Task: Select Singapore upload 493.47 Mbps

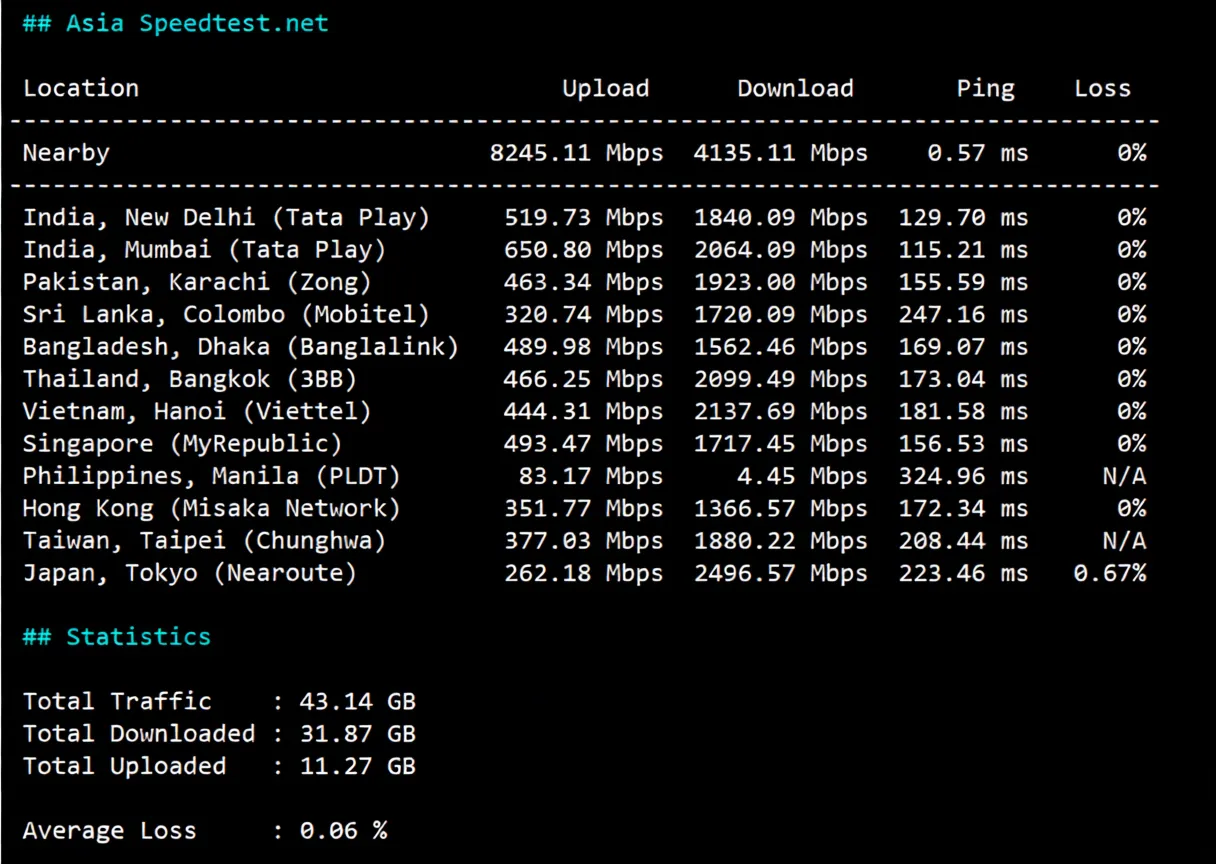Action: pyautogui.click(x=584, y=444)
